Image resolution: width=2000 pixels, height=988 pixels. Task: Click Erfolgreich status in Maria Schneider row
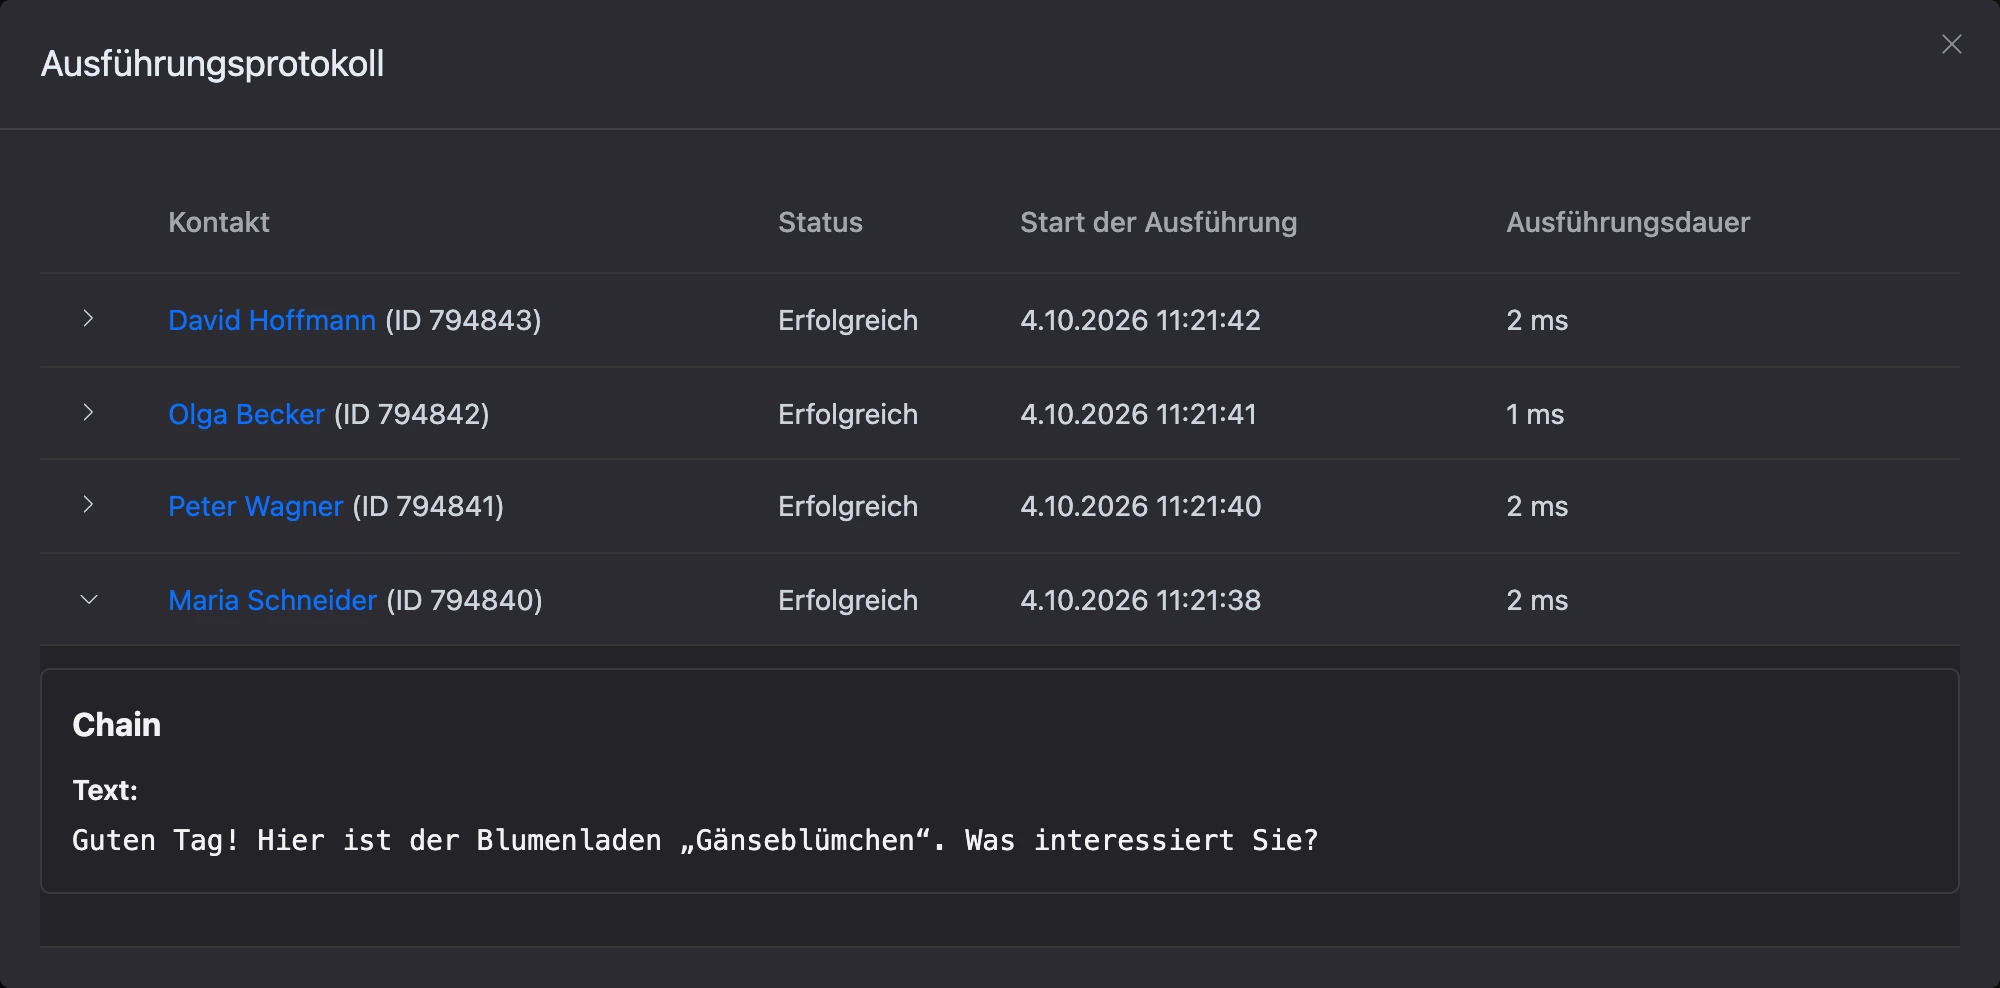[x=848, y=600]
